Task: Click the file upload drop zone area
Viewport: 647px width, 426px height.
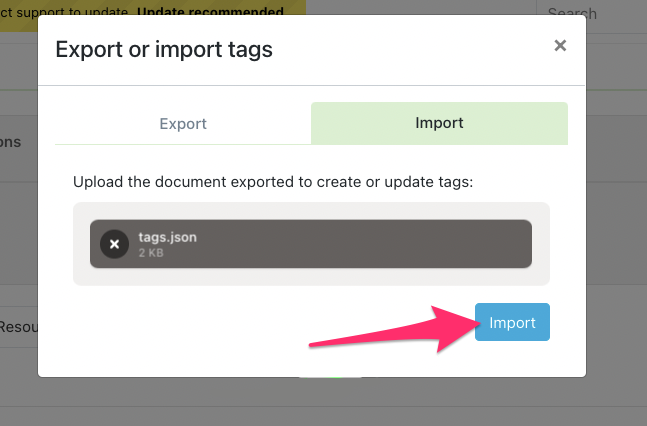Action: point(311,277)
